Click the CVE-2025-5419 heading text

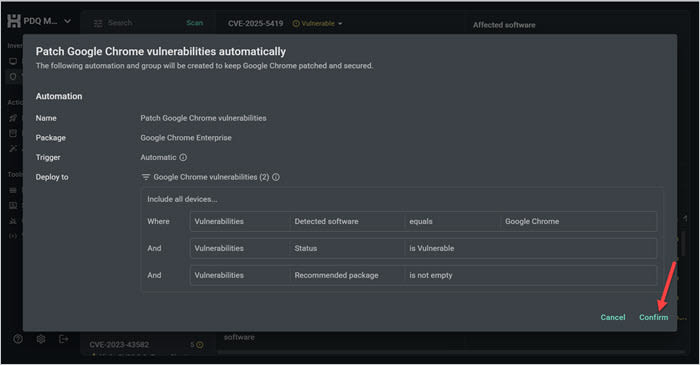255,23
